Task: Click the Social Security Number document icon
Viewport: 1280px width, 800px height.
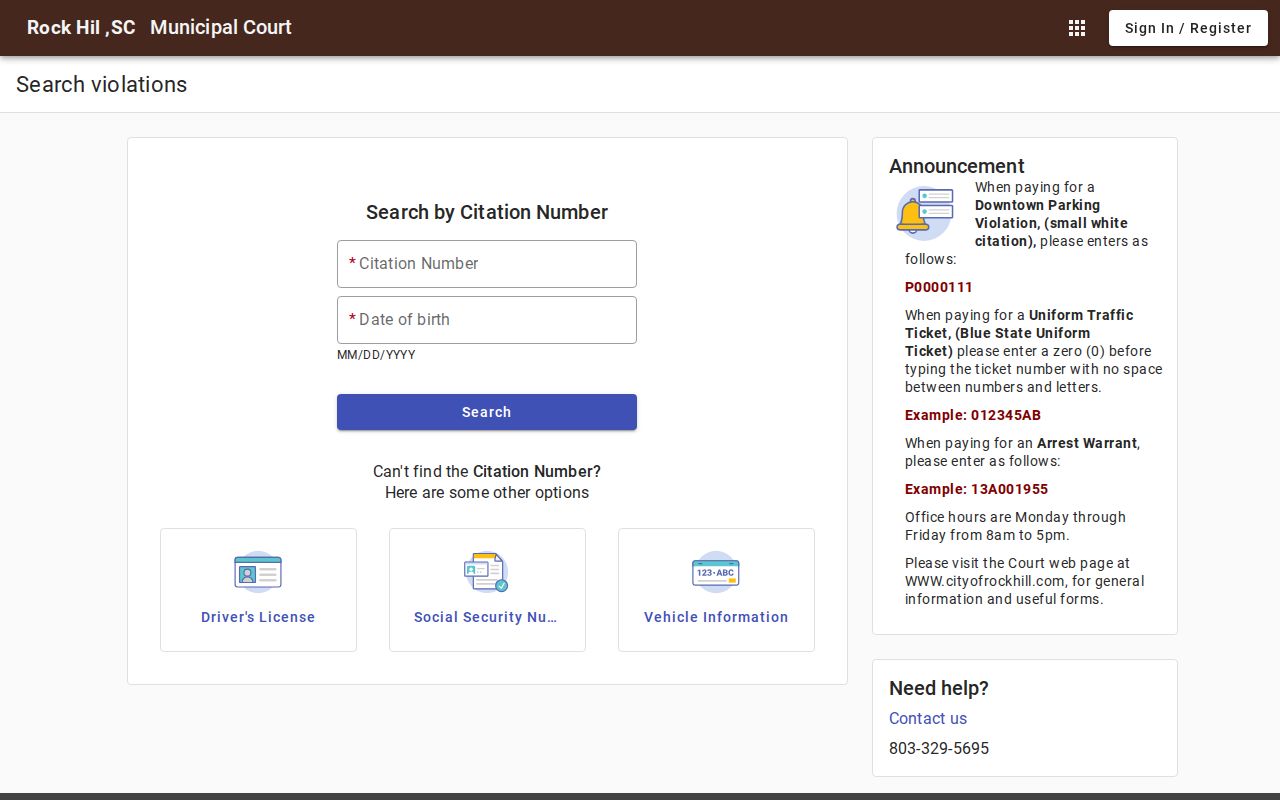Action: 487,572
